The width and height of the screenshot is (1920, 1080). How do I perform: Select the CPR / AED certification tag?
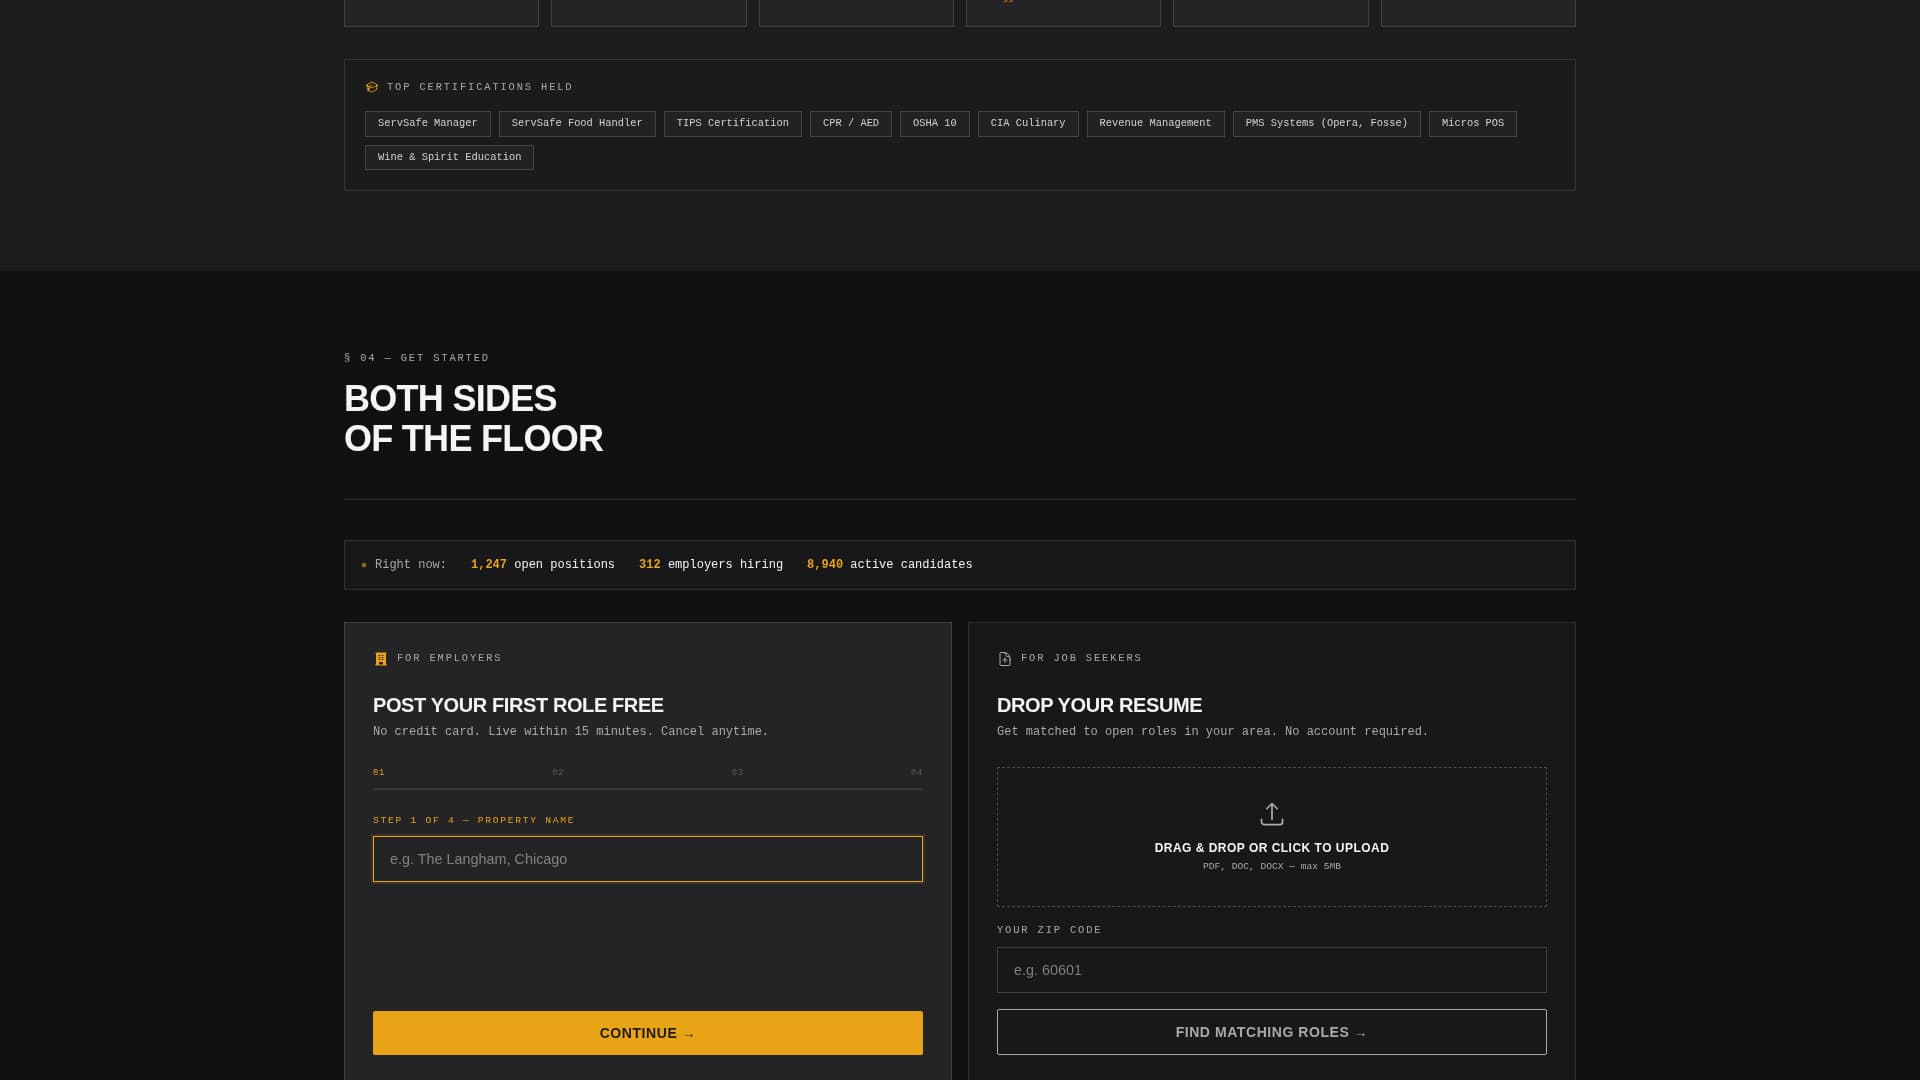tap(850, 123)
